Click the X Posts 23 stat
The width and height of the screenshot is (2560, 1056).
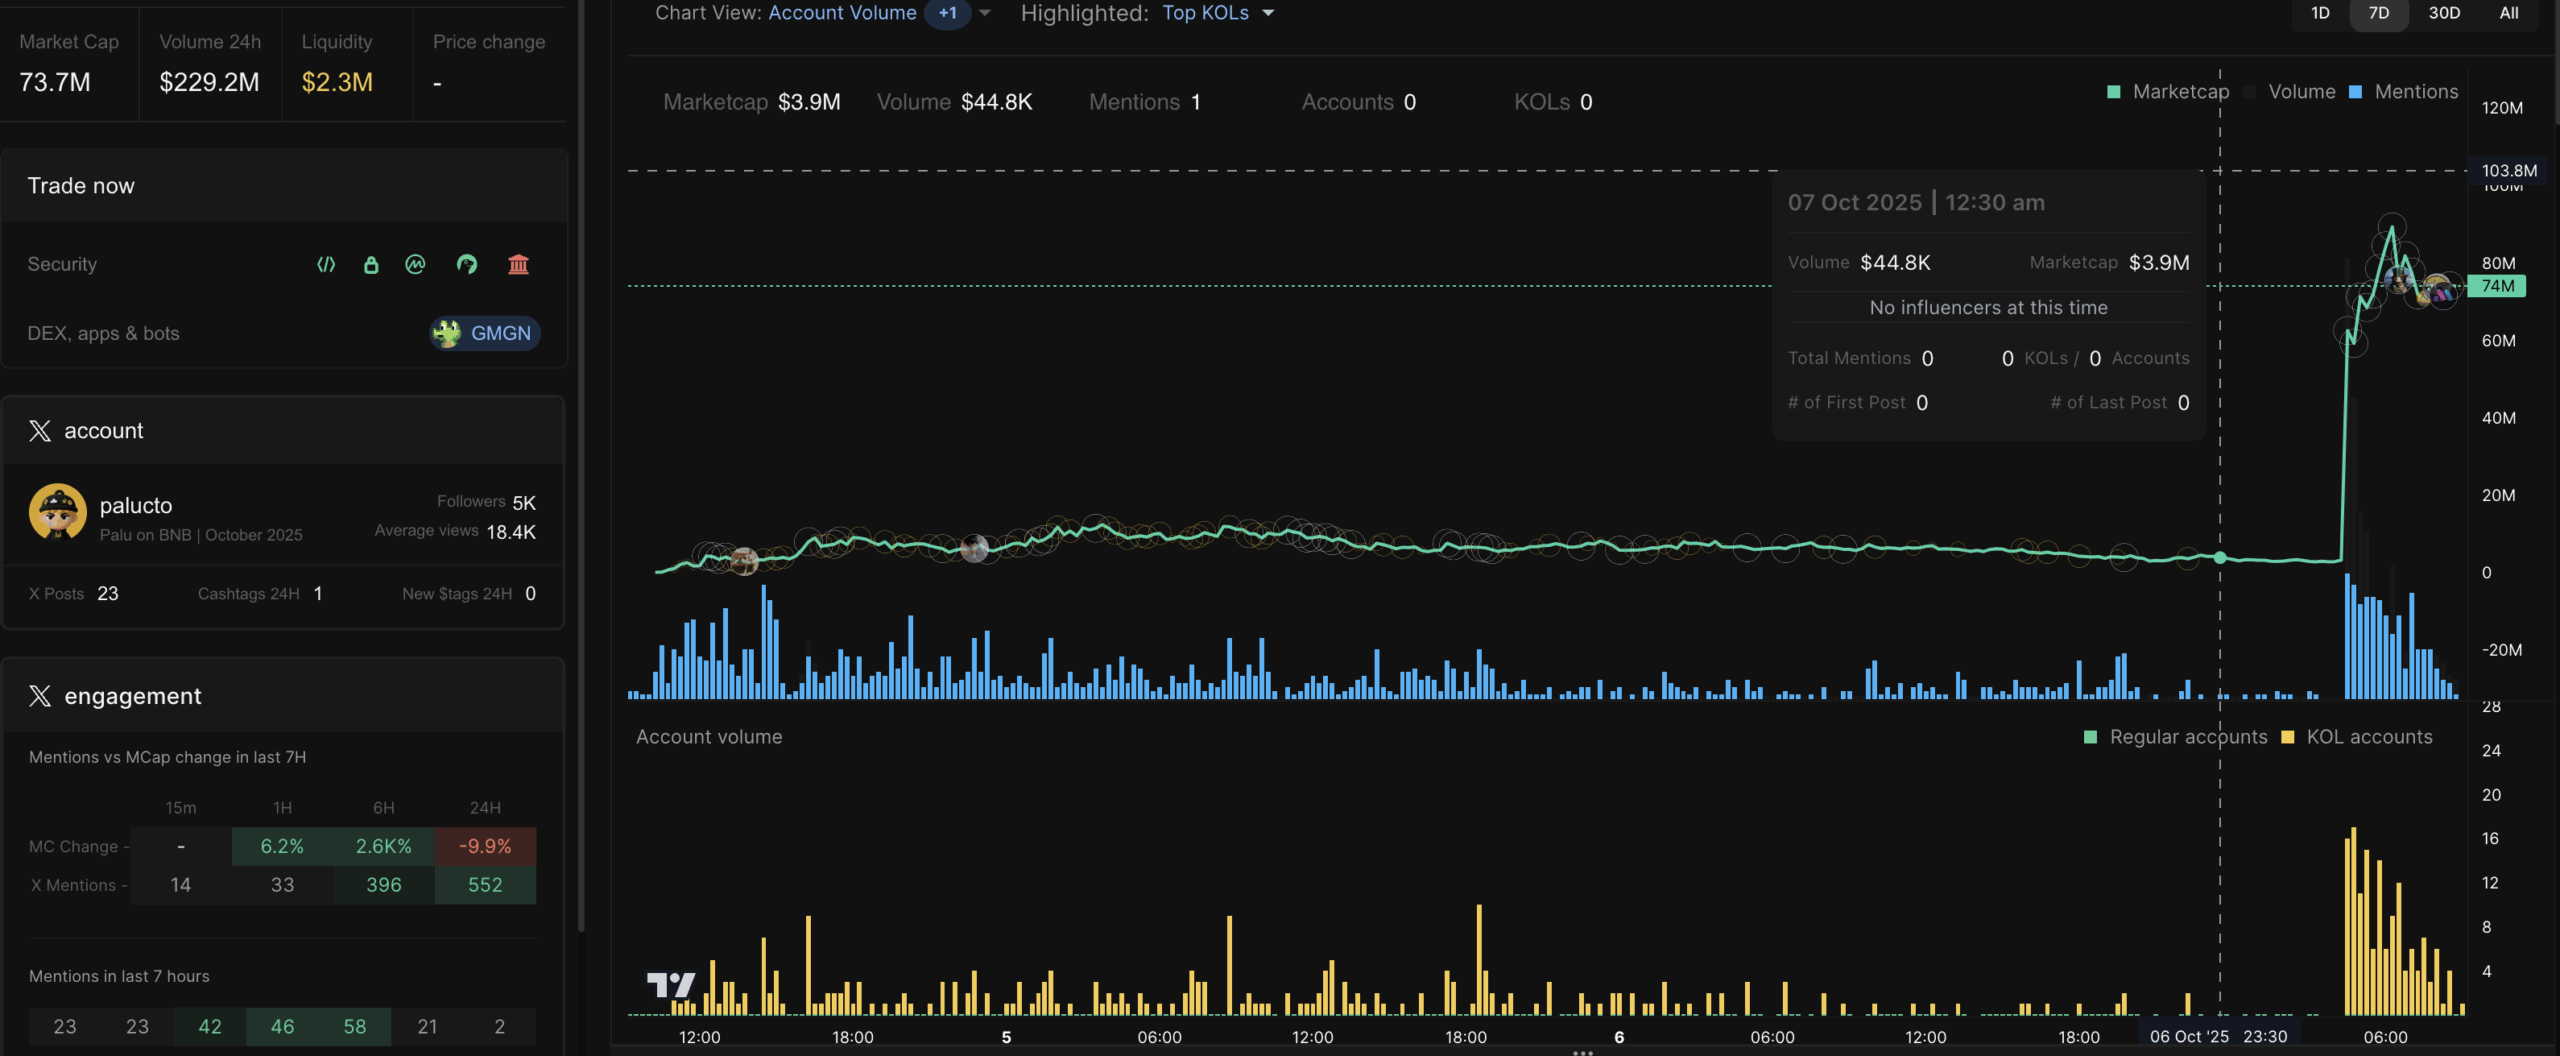pos(73,594)
